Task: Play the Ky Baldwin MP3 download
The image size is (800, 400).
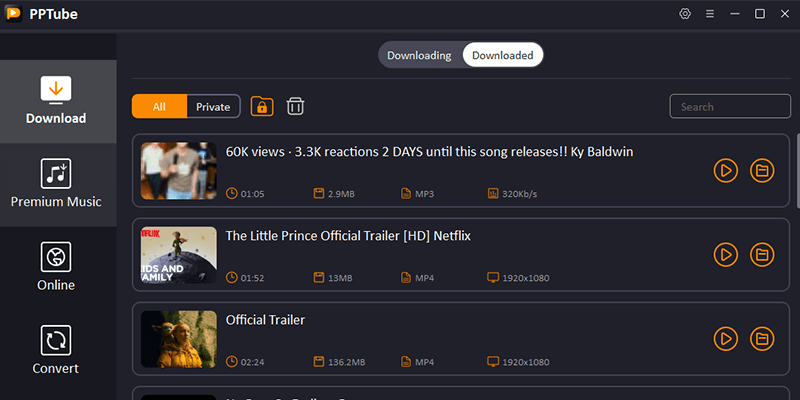Action: [726, 171]
